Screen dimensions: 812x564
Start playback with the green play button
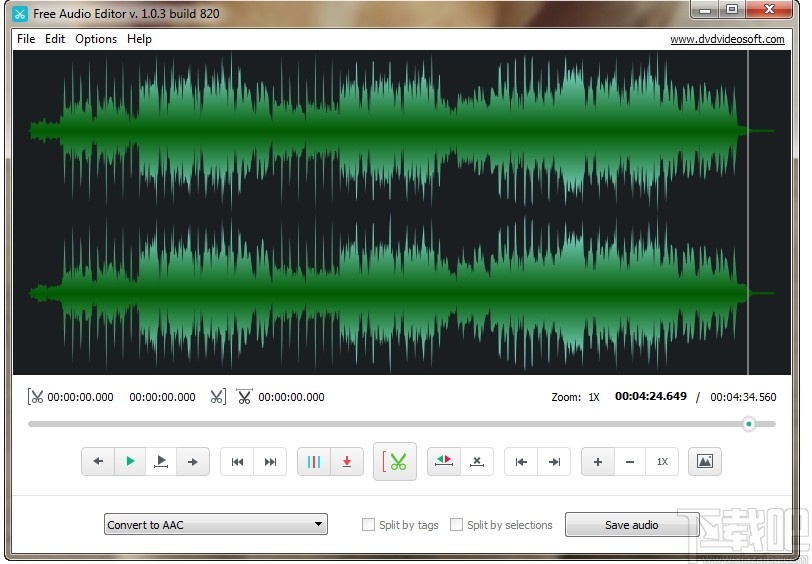pos(130,461)
